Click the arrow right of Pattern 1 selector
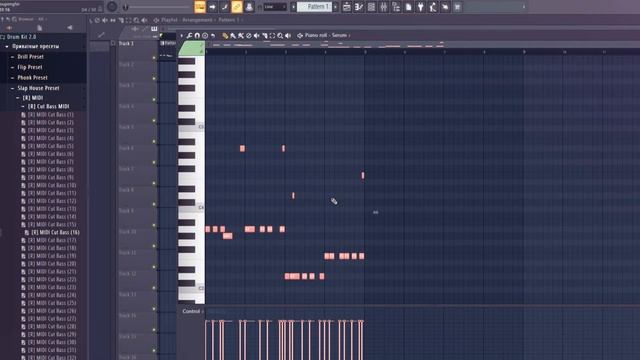Screen dimensions: 640x360 (336, 7)
